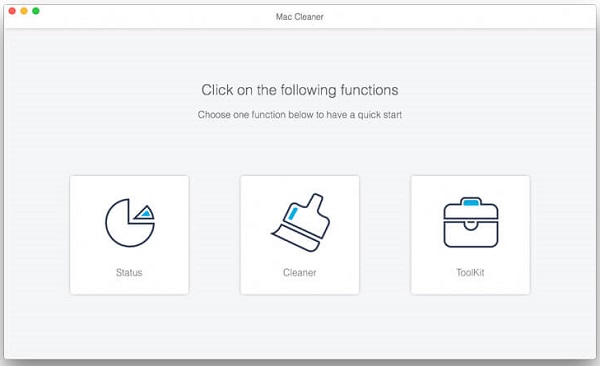Close the Mac Cleaner window
The width and height of the screenshot is (600, 366).
pyautogui.click(x=12, y=11)
